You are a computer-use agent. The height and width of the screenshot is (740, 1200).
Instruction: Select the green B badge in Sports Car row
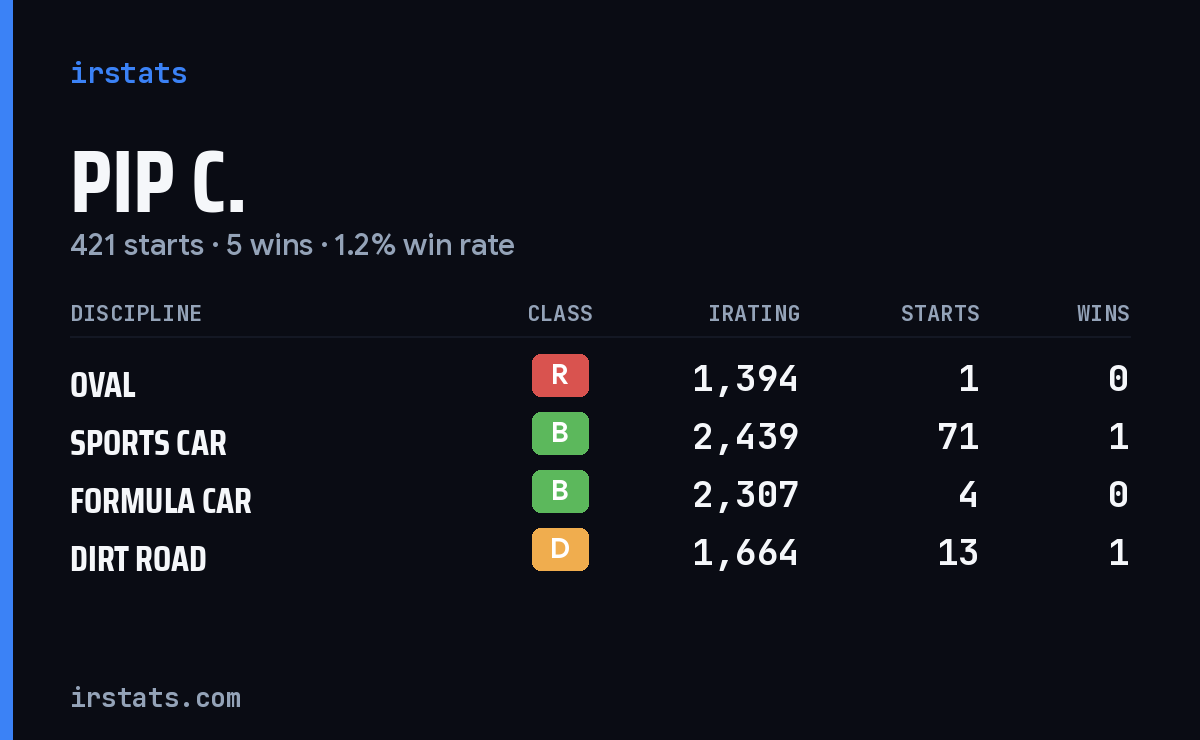560,433
